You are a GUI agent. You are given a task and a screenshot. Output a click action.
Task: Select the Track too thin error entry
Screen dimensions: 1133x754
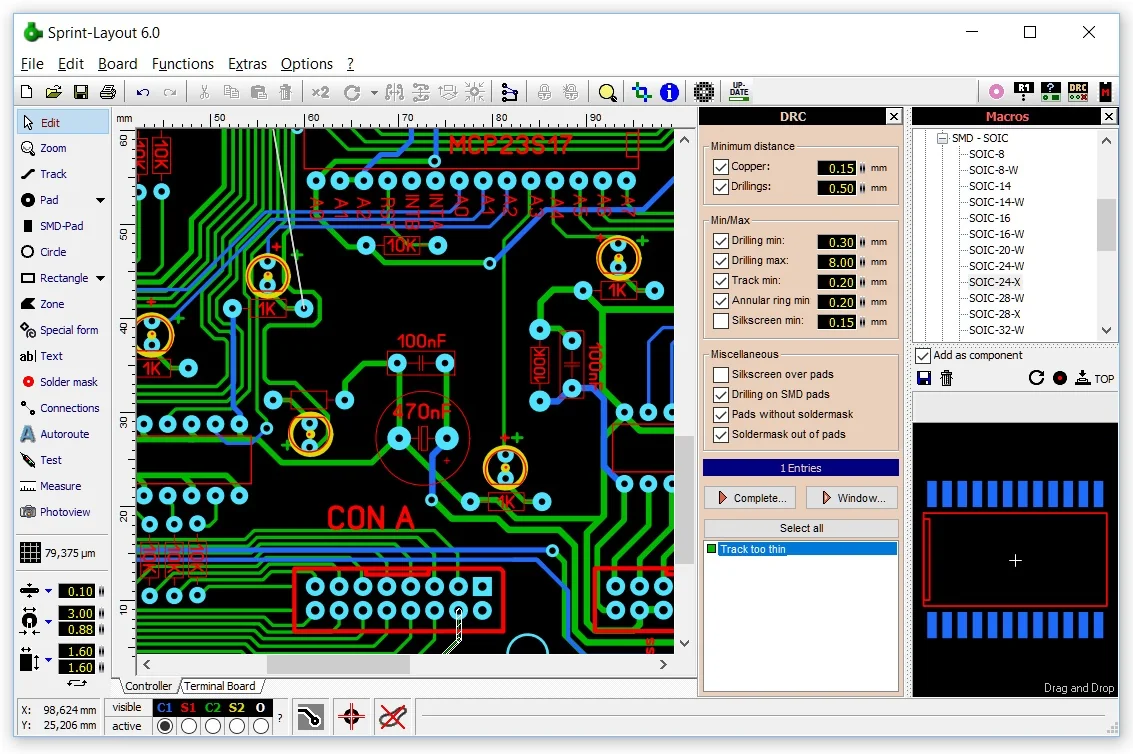tap(800, 548)
